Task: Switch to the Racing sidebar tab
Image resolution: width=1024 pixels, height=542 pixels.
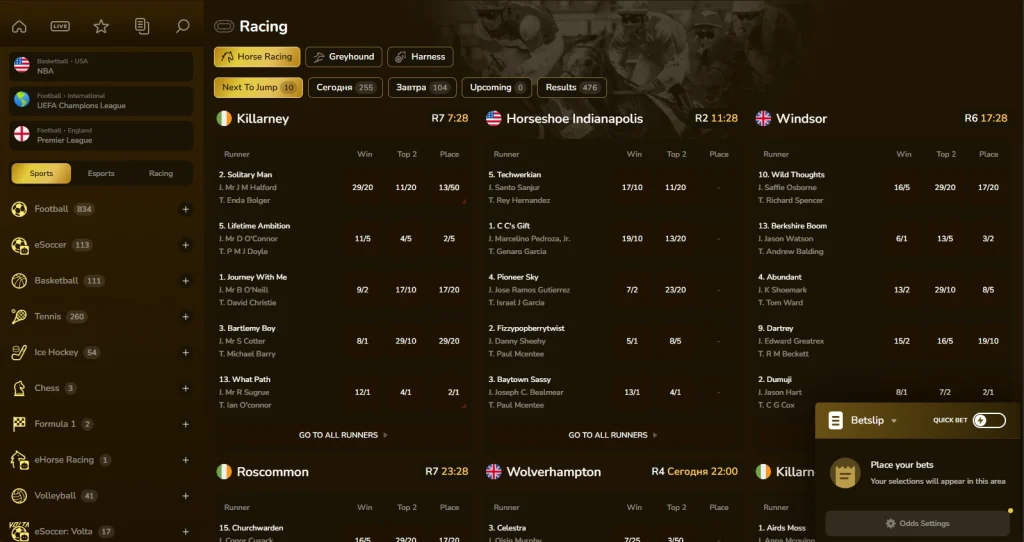Action: coord(161,173)
